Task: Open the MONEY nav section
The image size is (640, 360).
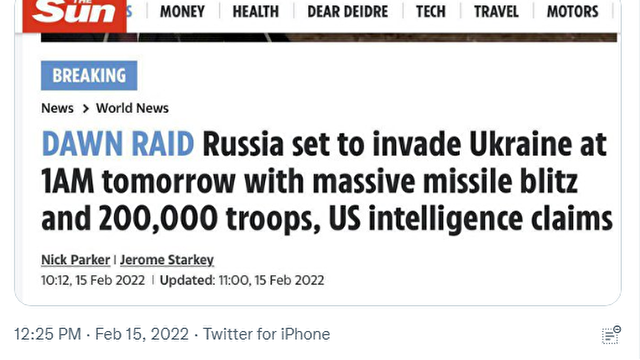Action: tap(182, 11)
